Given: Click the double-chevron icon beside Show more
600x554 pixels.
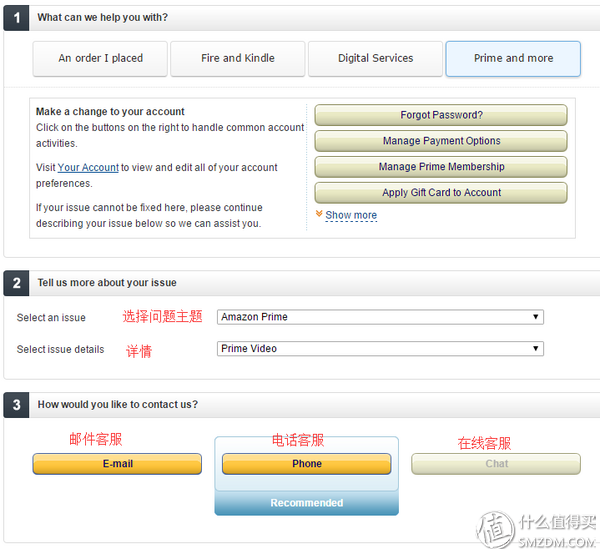Looking at the screenshot, I should (319, 213).
